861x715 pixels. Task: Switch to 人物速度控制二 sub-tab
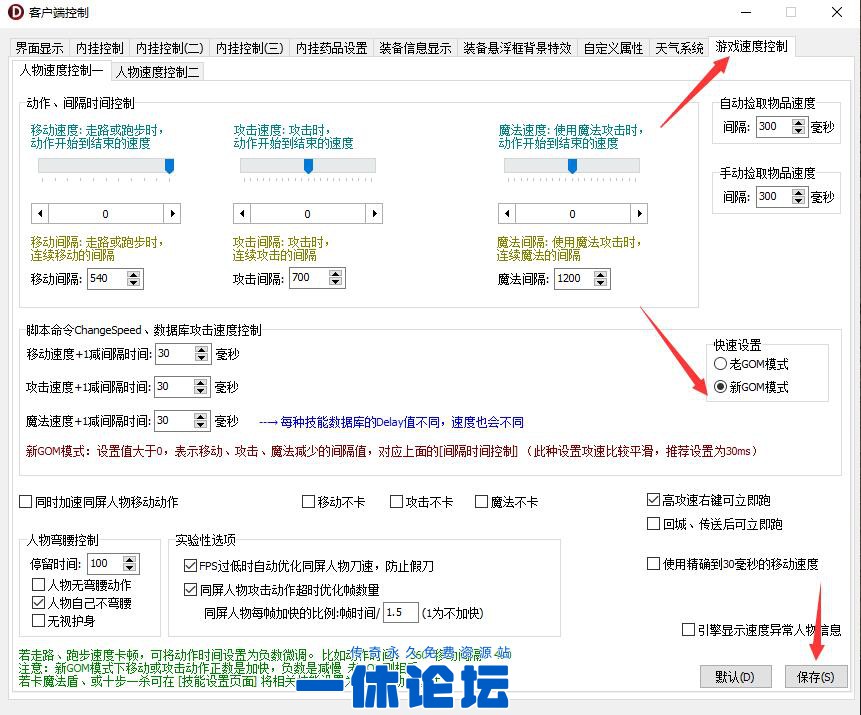(158, 72)
